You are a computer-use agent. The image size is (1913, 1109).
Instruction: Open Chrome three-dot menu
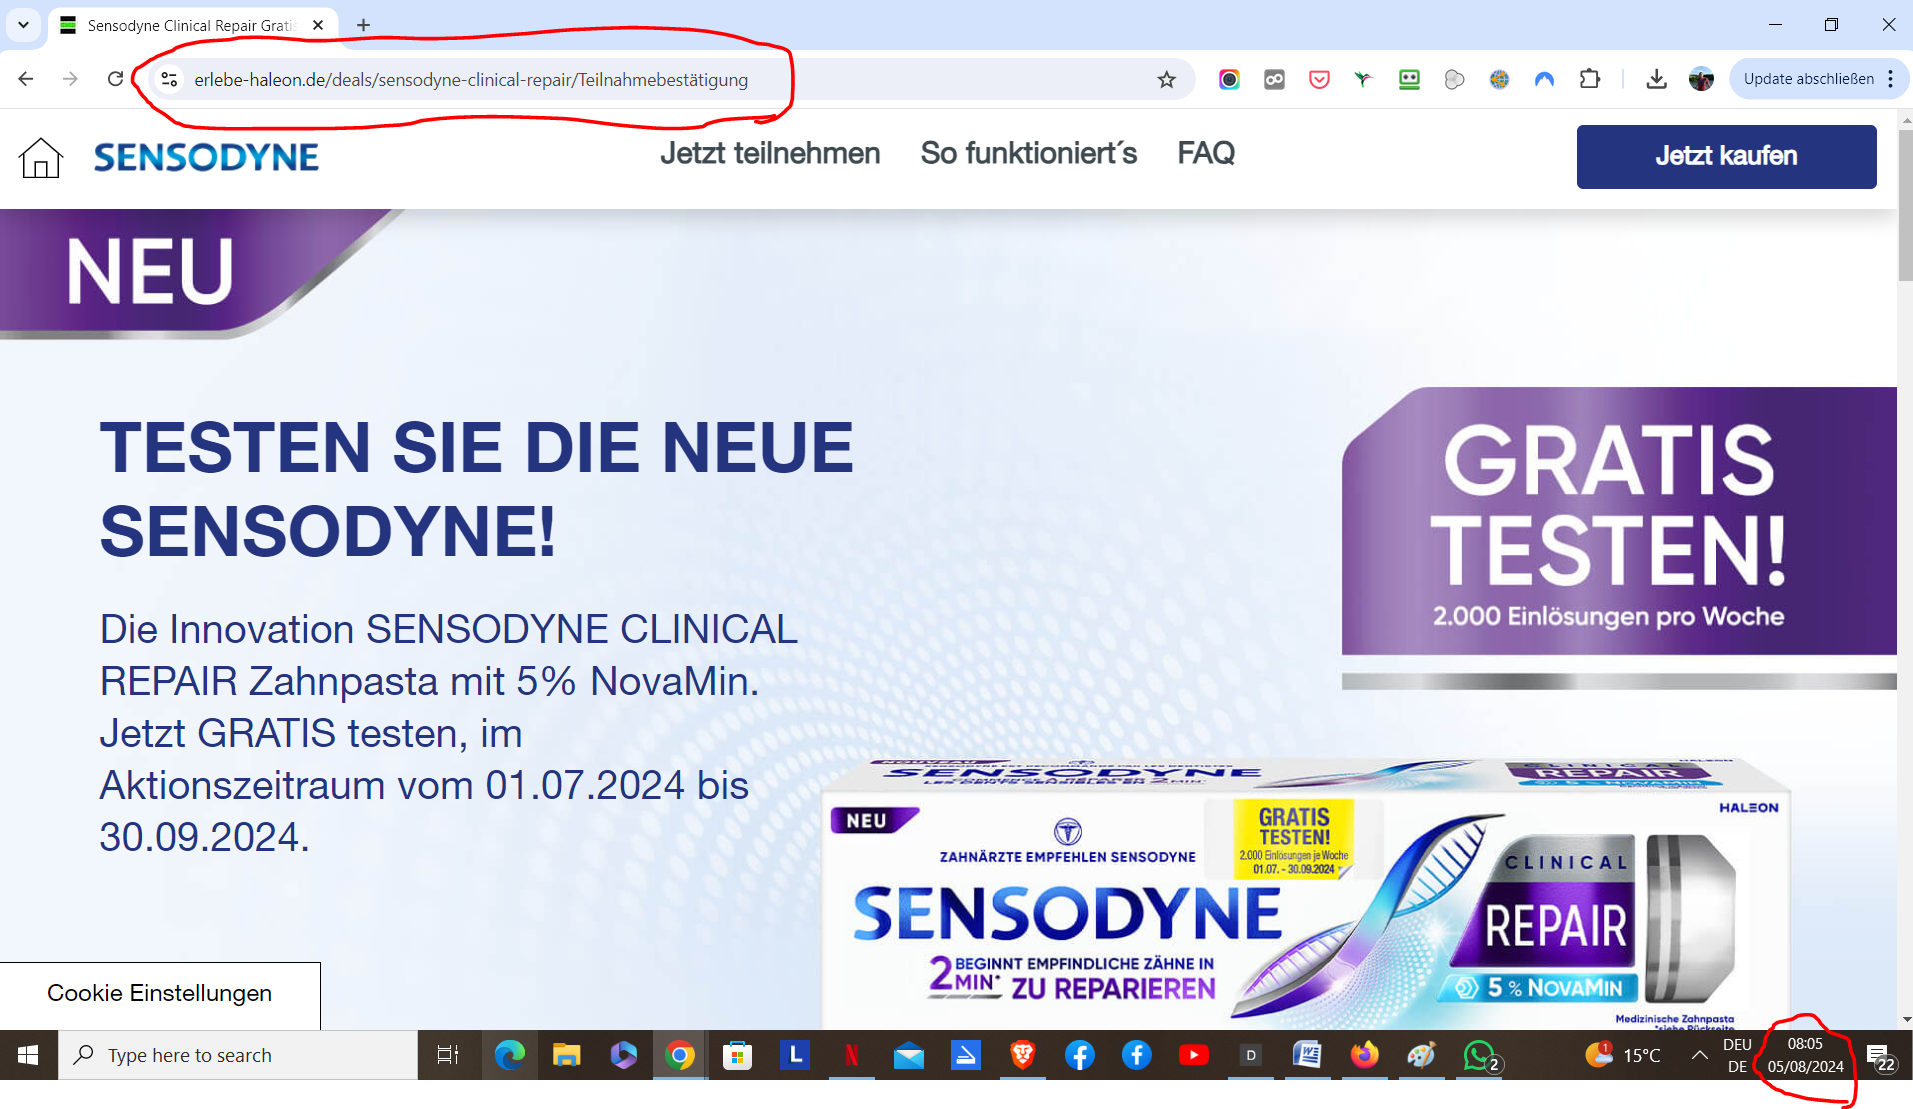click(x=1890, y=79)
